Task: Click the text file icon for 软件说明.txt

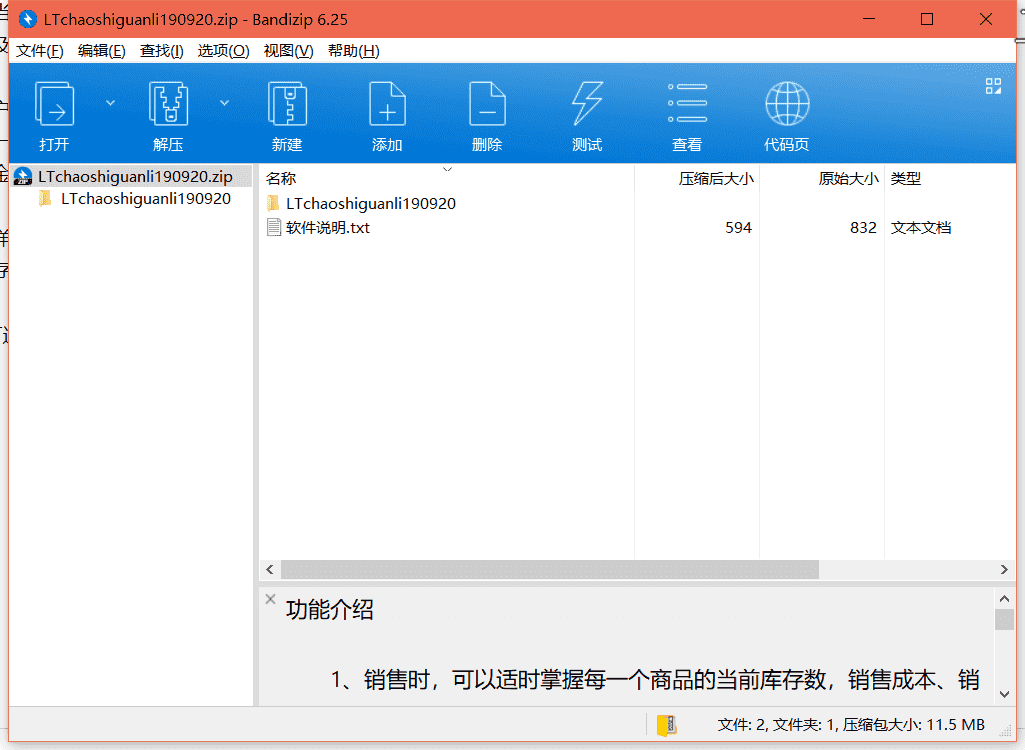Action: click(x=274, y=228)
